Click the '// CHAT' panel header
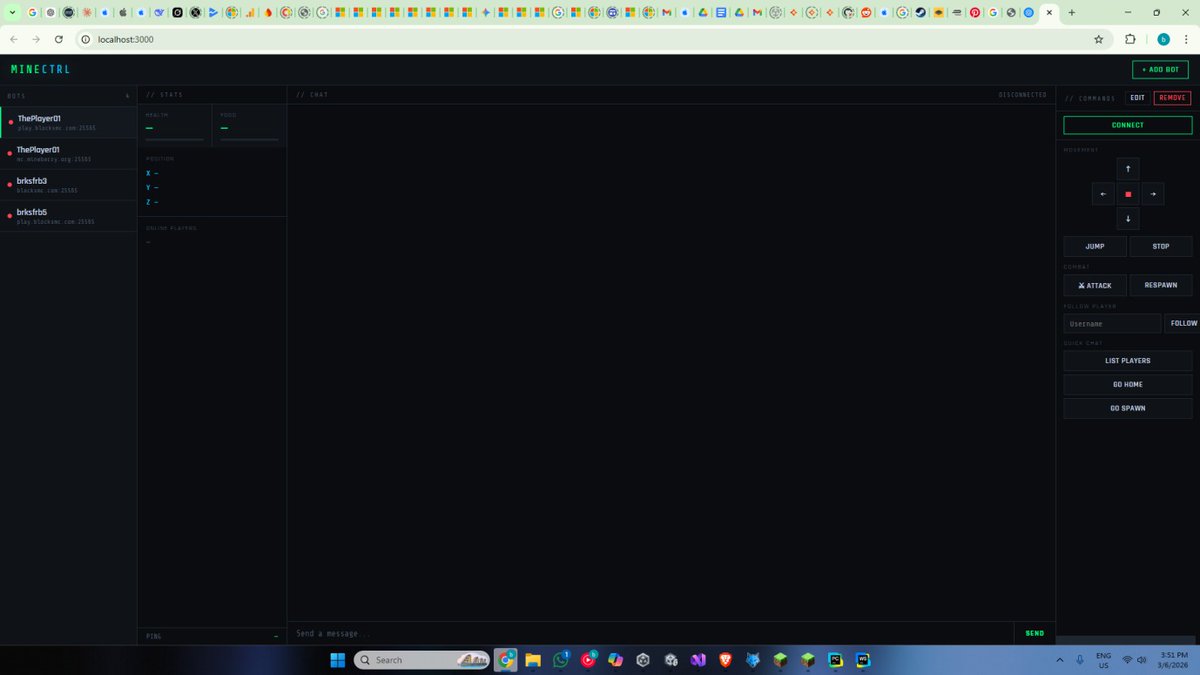Image resolution: width=1200 pixels, height=675 pixels. coord(312,95)
